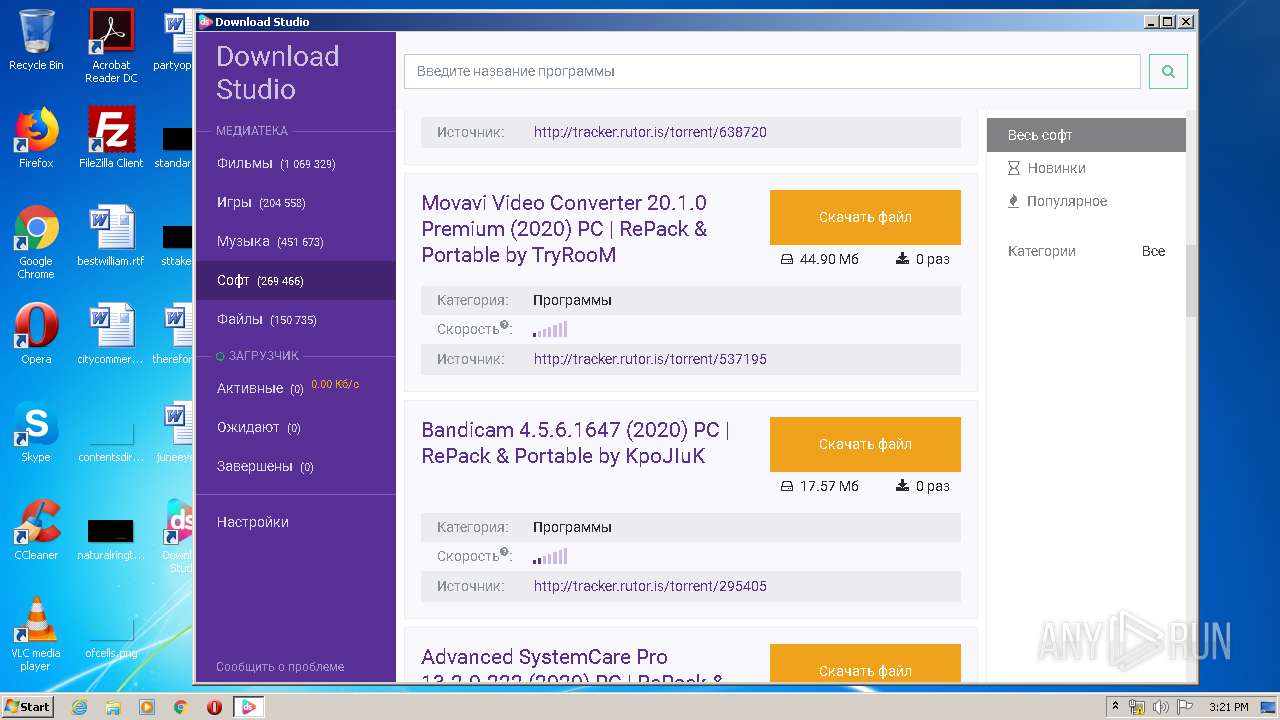This screenshot has width=1280, height=720.
Task: Select Популярное filter
Action: [1067, 201]
